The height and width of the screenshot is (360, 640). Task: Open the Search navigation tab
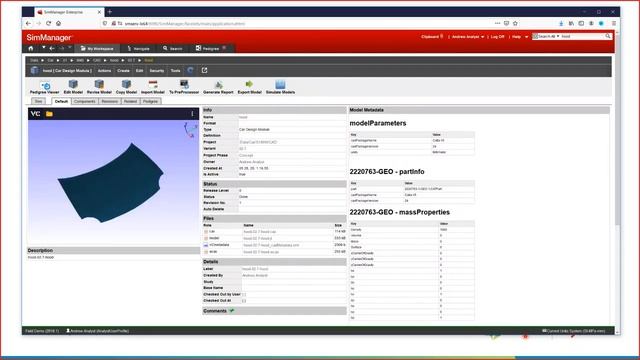point(173,49)
